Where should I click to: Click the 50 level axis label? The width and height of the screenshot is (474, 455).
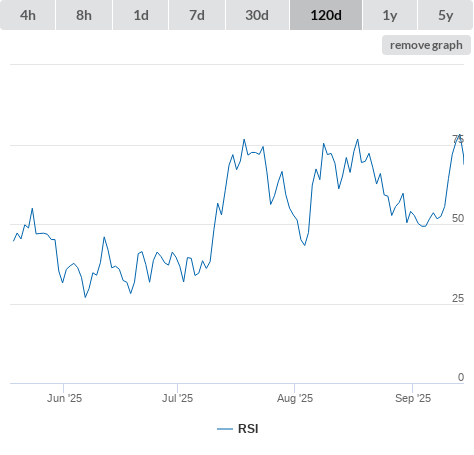[458, 218]
